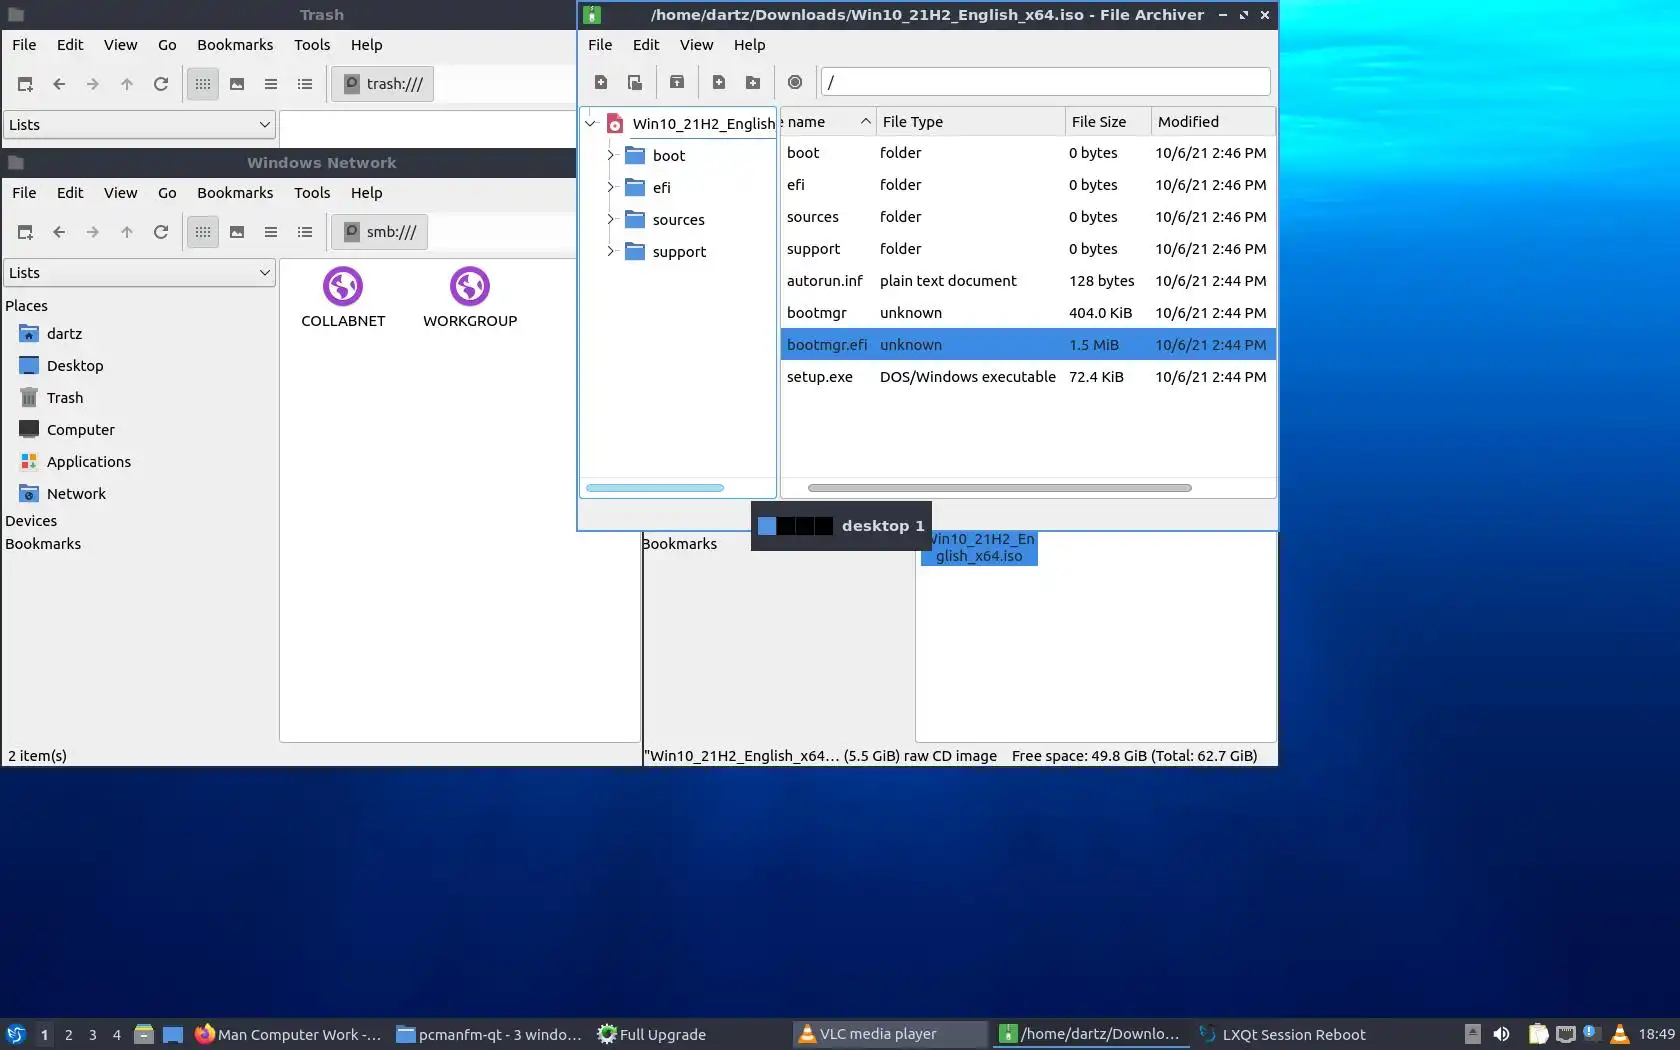The width and height of the screenshot is (1680, 1050).
Task: Open the LXQt application menu in the taskbar
Action: tap(16, 1035)
